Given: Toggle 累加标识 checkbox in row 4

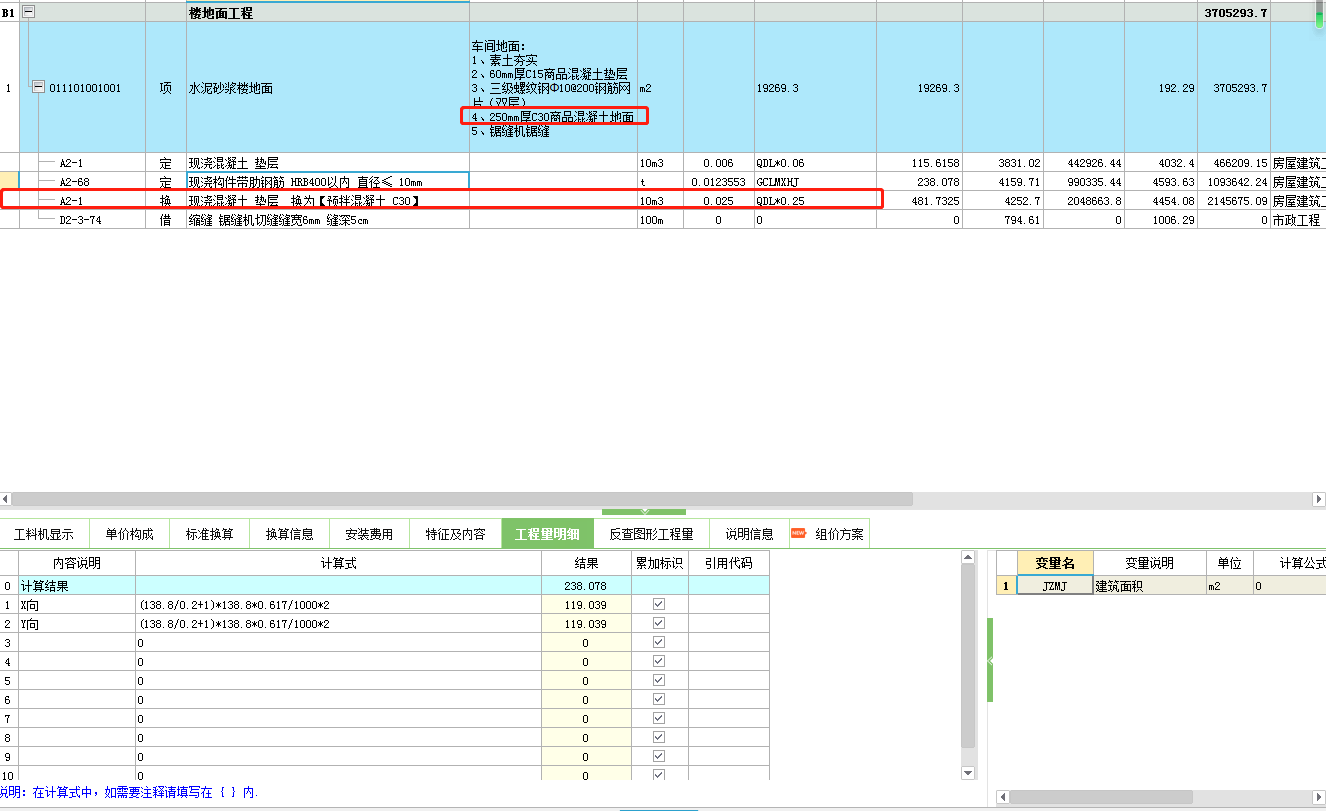Looking at the screenshot, I should point(658,661).
